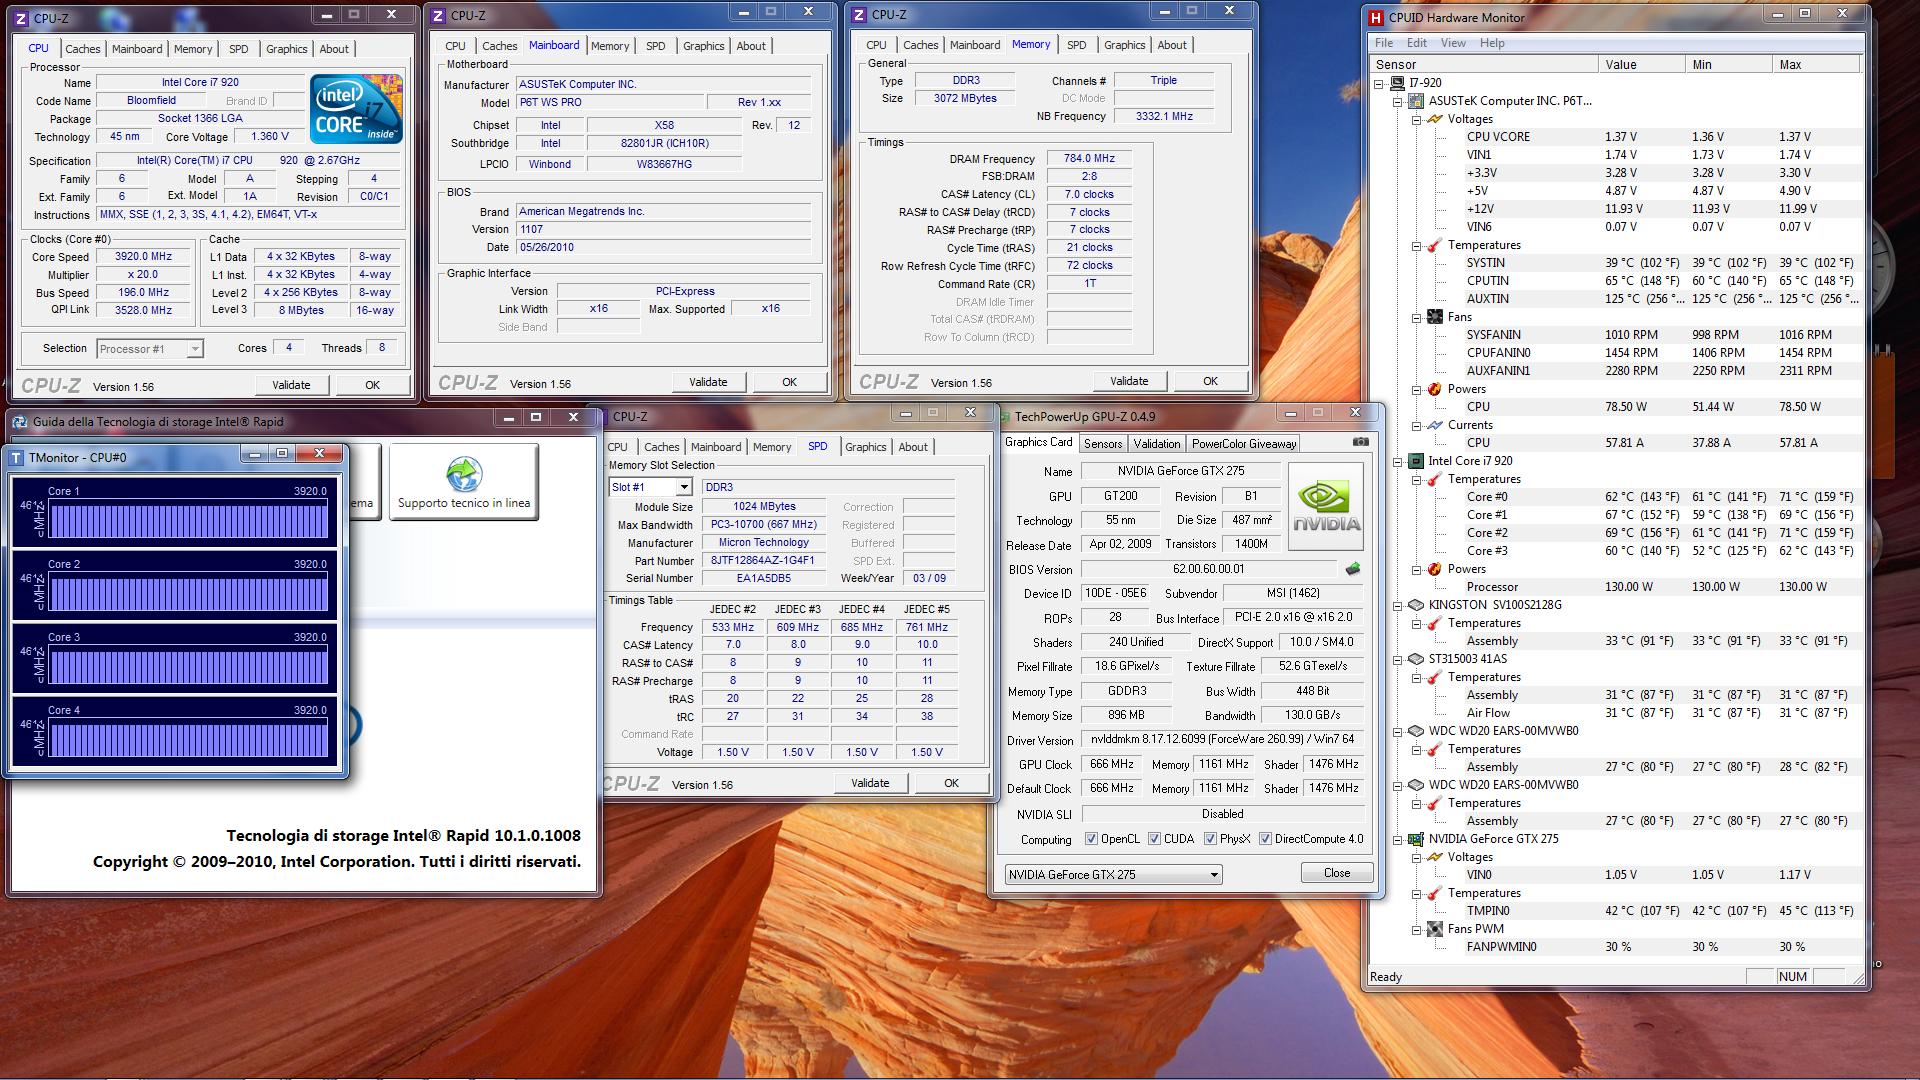
Task: Collapse the I7-920 root tree node
Action: pos(1380,83)
